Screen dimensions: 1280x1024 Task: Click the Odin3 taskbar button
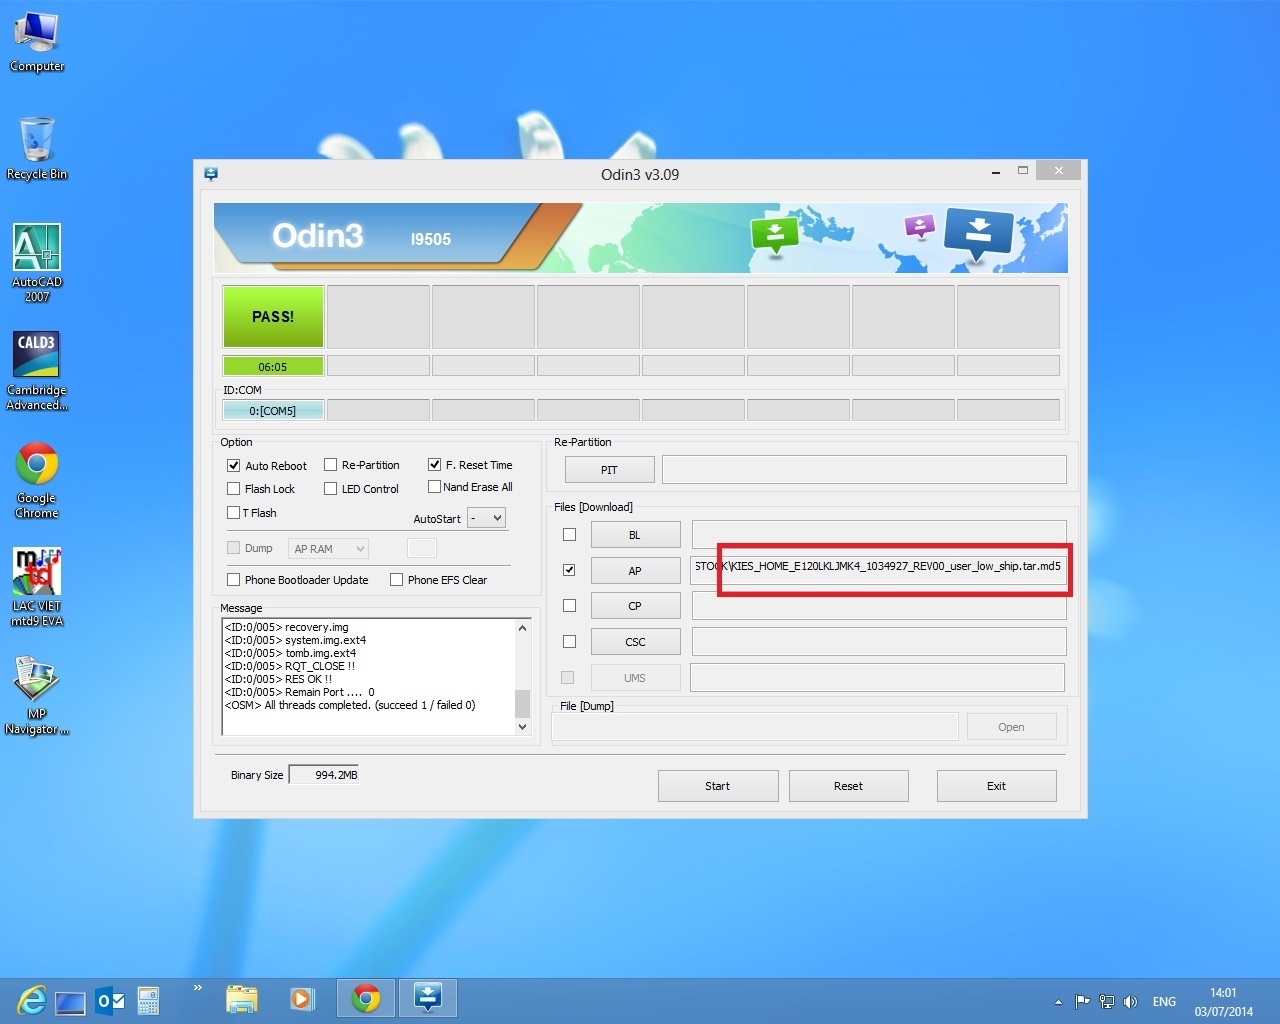point(428,999)
